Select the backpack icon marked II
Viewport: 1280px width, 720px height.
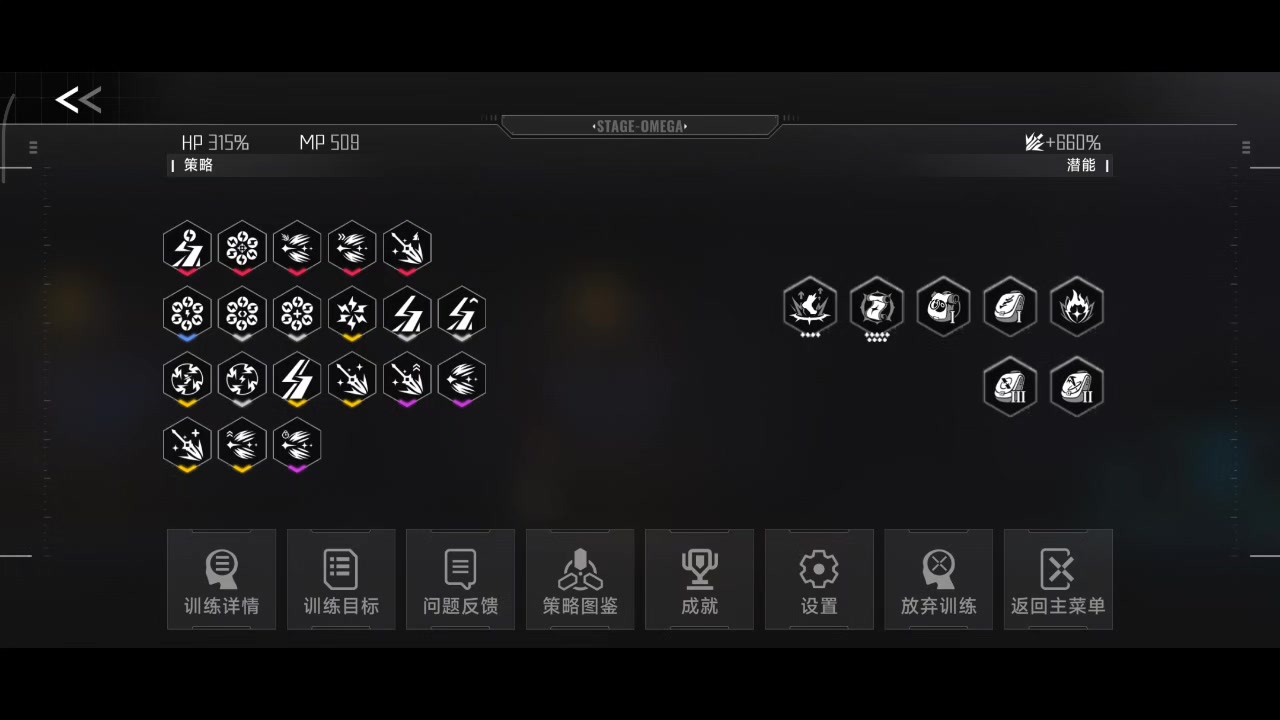point(1077,386)
